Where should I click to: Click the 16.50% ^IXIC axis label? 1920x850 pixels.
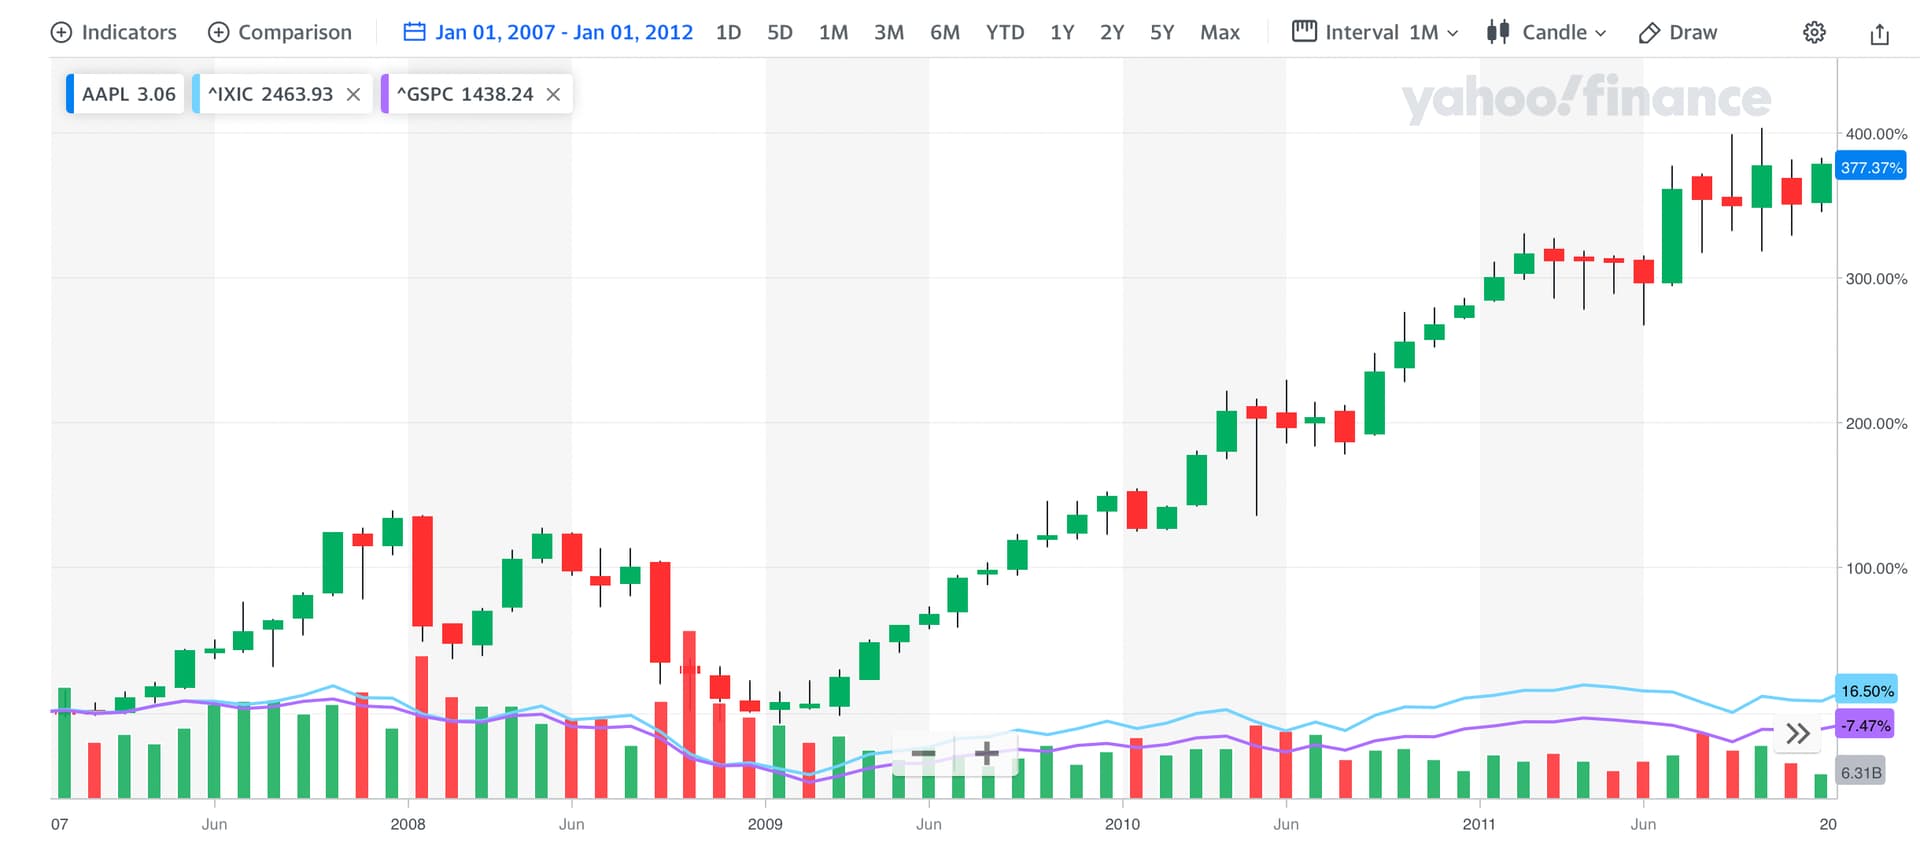(1867, 691)
